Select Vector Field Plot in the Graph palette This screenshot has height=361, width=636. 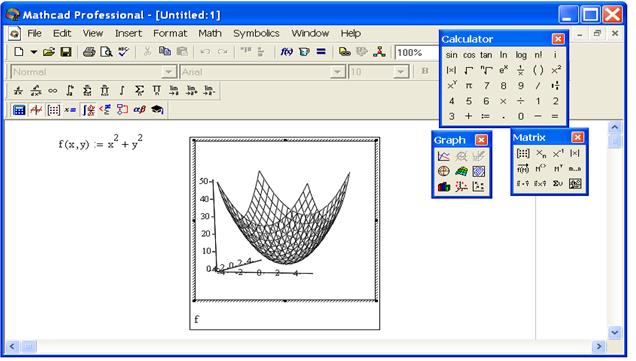click(x=479, y=187)
